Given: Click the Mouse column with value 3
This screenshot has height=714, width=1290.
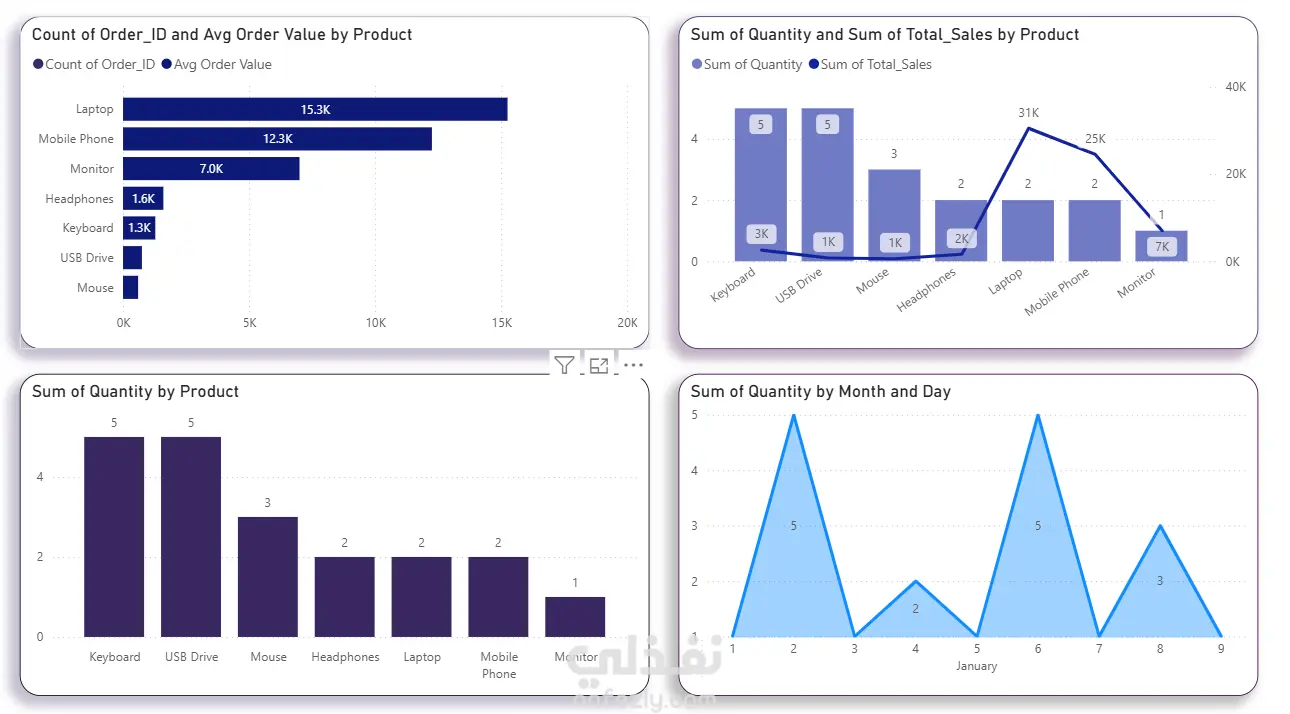Looking at the screenshot, I should click(x=267, y=577).
